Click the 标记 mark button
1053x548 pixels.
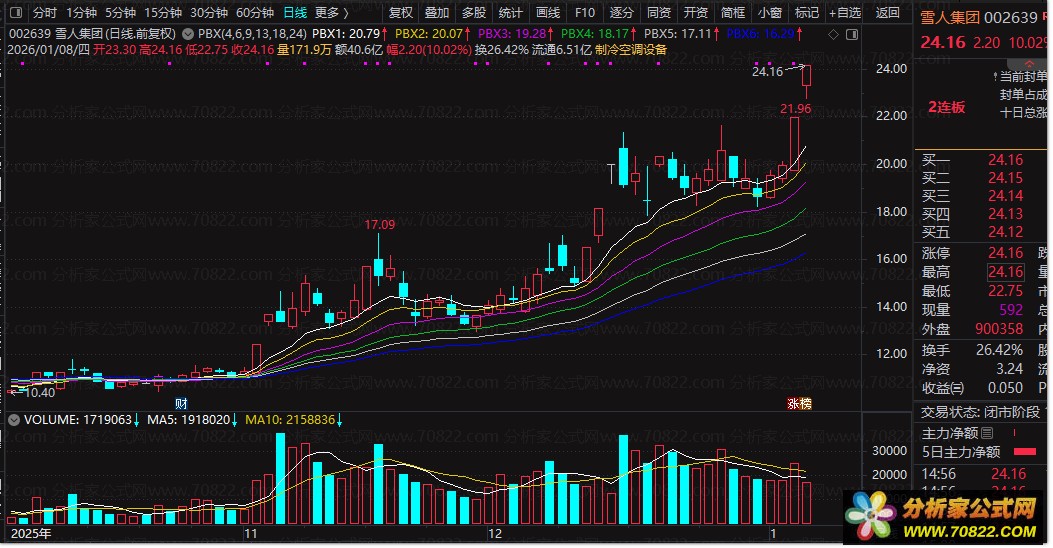pos(807,12)
